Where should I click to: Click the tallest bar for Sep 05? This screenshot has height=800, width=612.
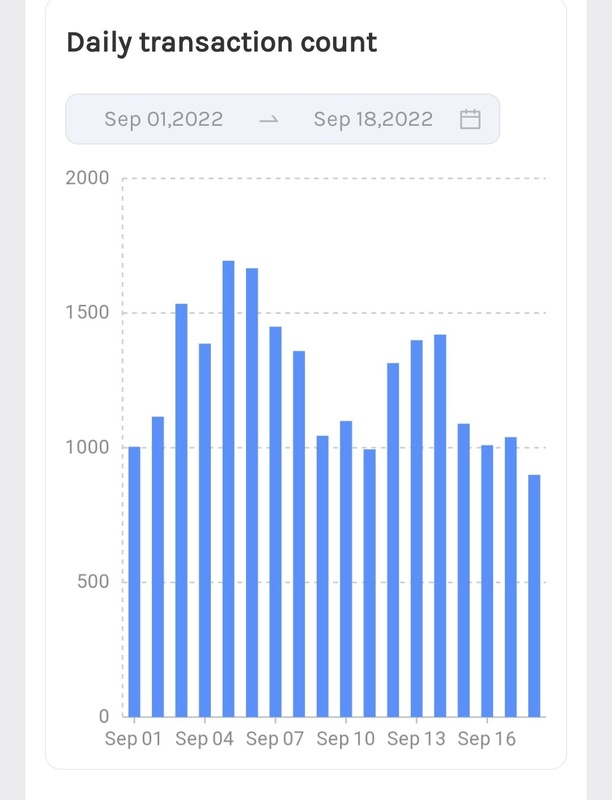228,488
